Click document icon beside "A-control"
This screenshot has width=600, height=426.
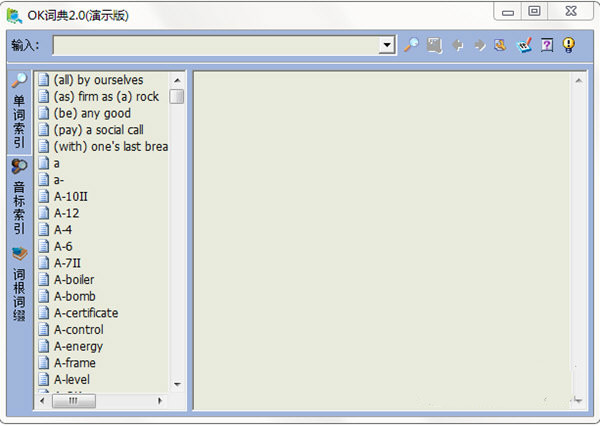pos(44,330)
